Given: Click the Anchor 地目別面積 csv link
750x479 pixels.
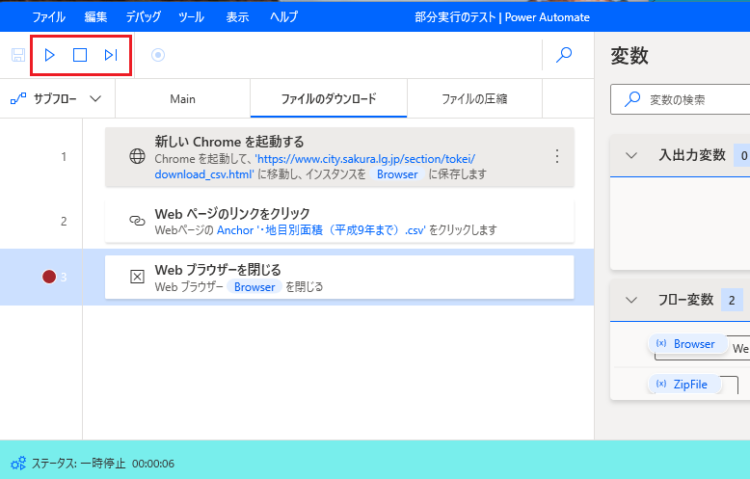Looking at the screenshot, I should pyautogui.click(x=321, y=230).
